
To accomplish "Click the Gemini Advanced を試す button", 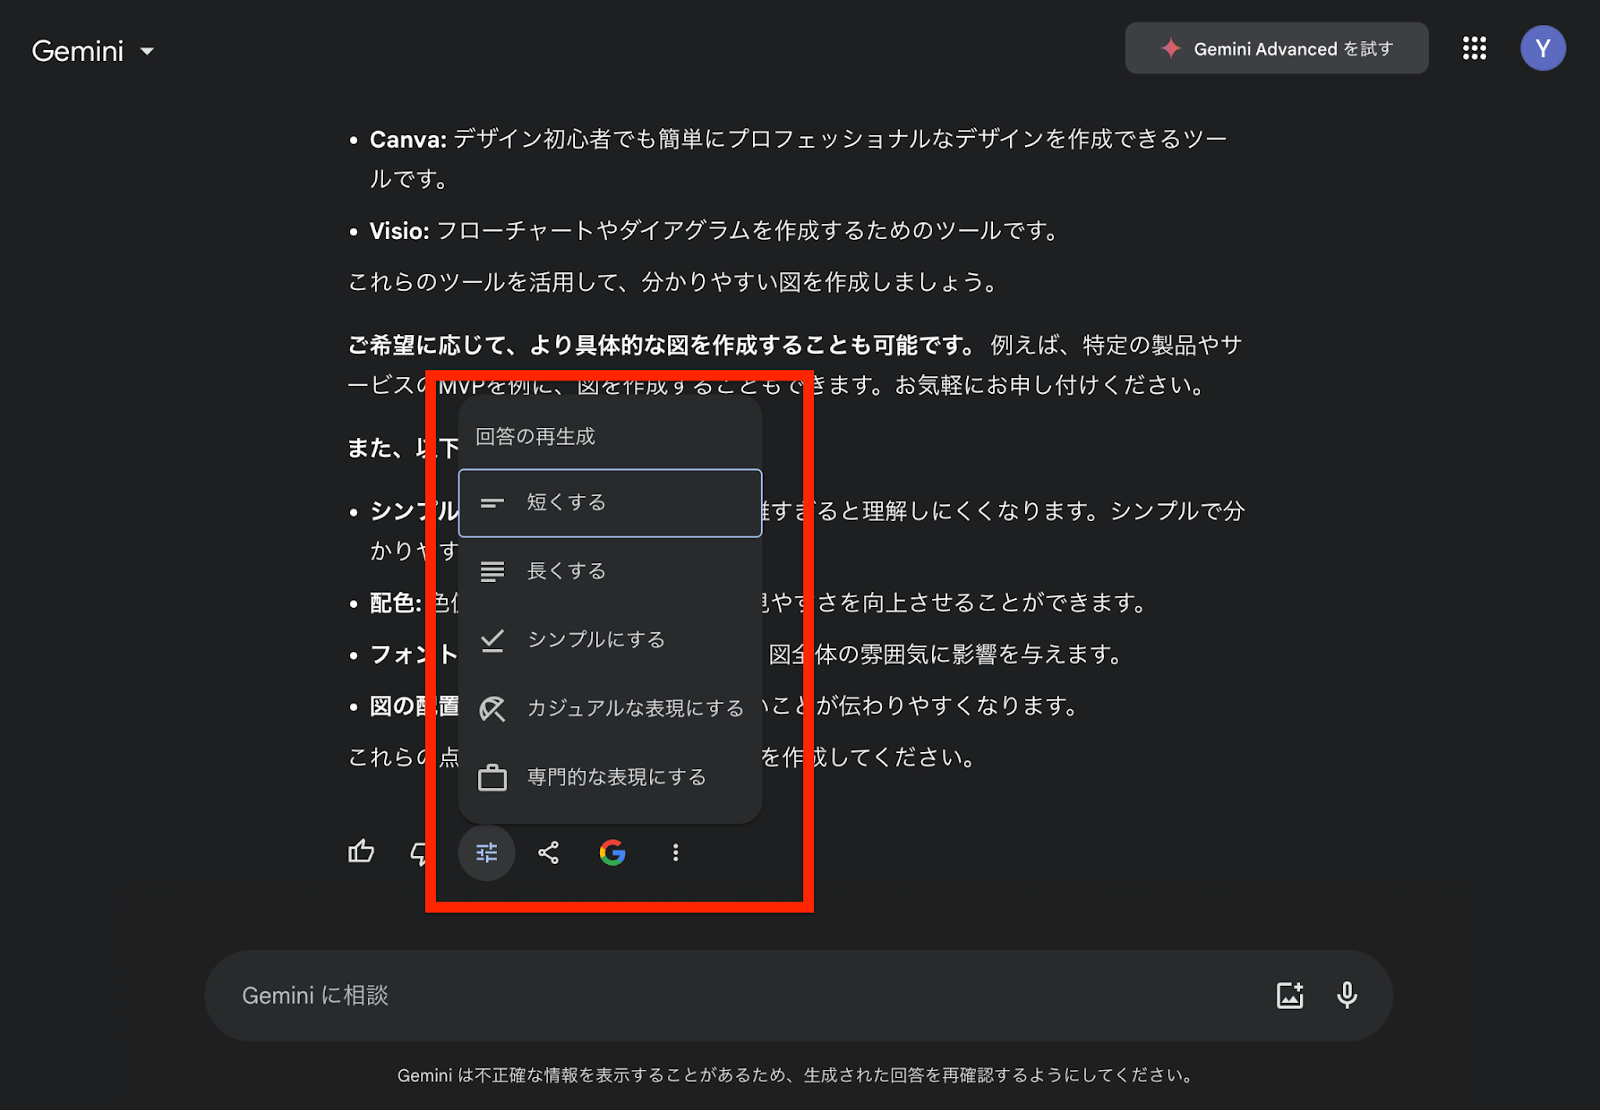I will click(x=1277, y=49).
